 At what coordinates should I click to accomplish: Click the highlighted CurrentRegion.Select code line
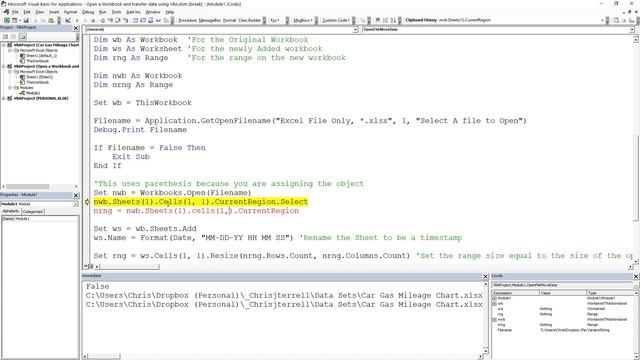point(201,202)
